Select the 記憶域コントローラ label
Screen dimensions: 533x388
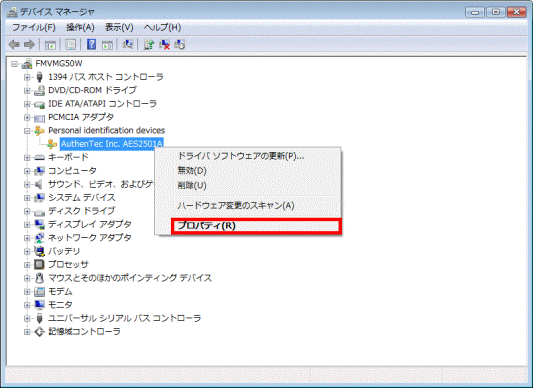click(x=84, y=332)
